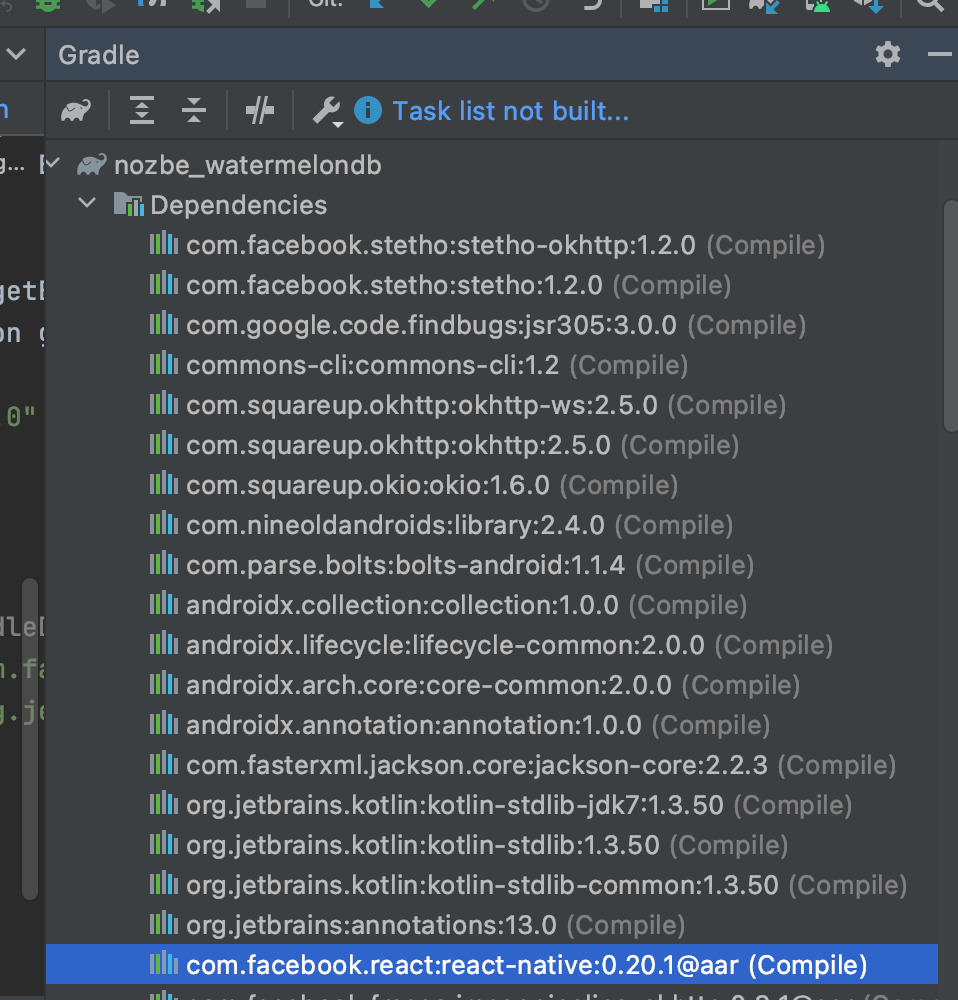Click the Task list not built link
The height and width of the screenshot is (1000, 958).
tap(510, 110)
